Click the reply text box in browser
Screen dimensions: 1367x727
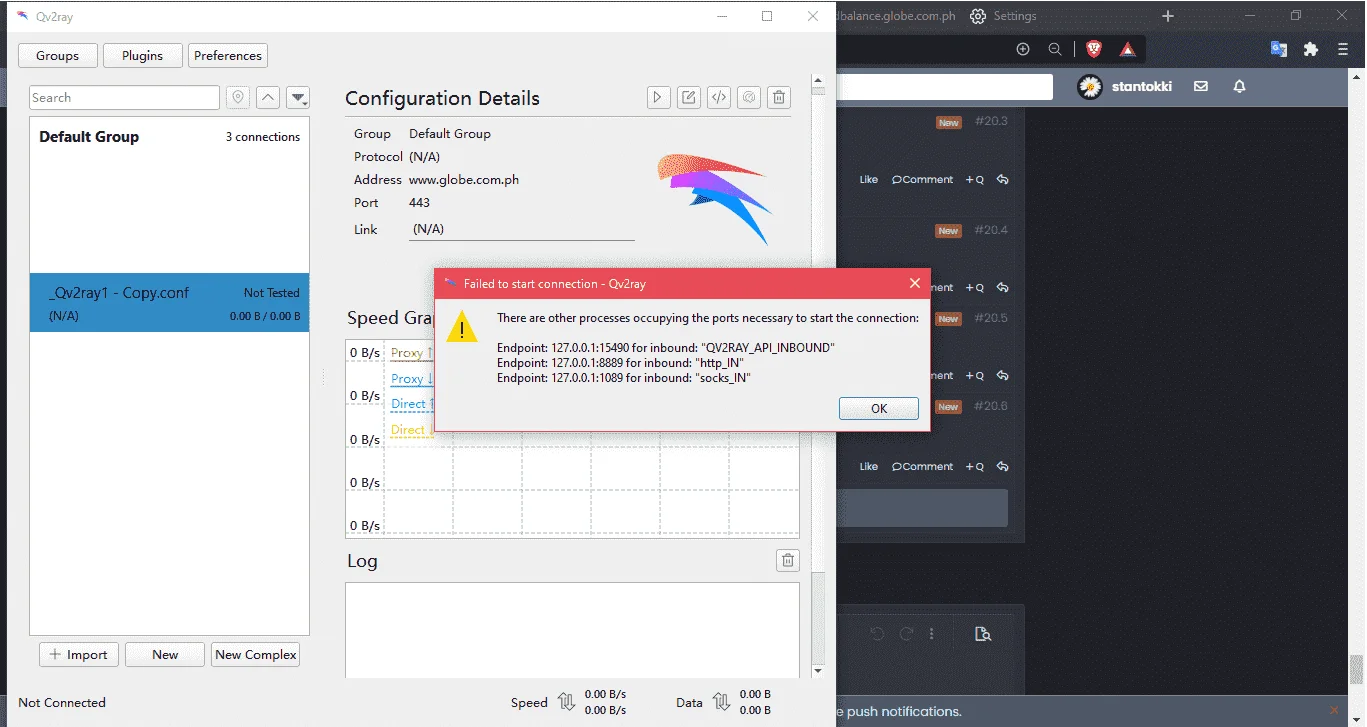(922, 508)
